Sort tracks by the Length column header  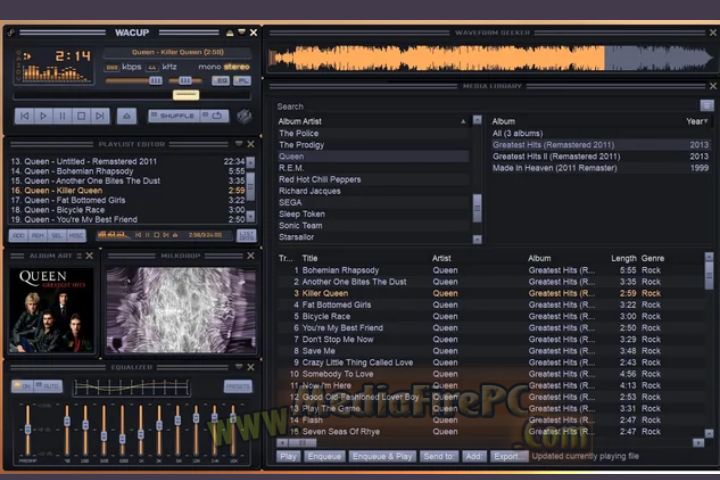tap(624, 258)
